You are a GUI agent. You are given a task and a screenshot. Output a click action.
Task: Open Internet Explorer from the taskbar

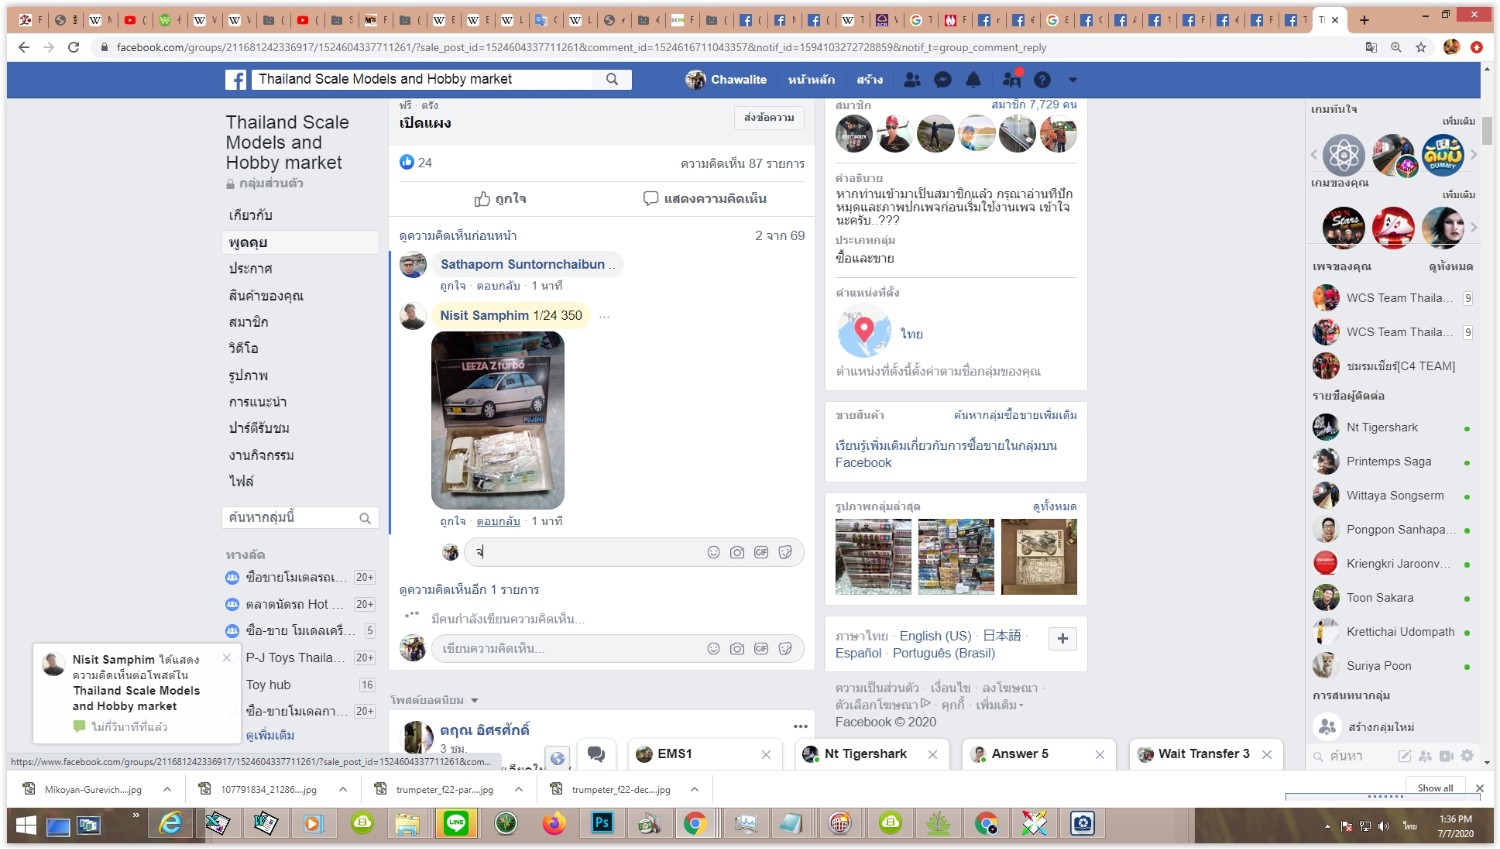point(171,823)
